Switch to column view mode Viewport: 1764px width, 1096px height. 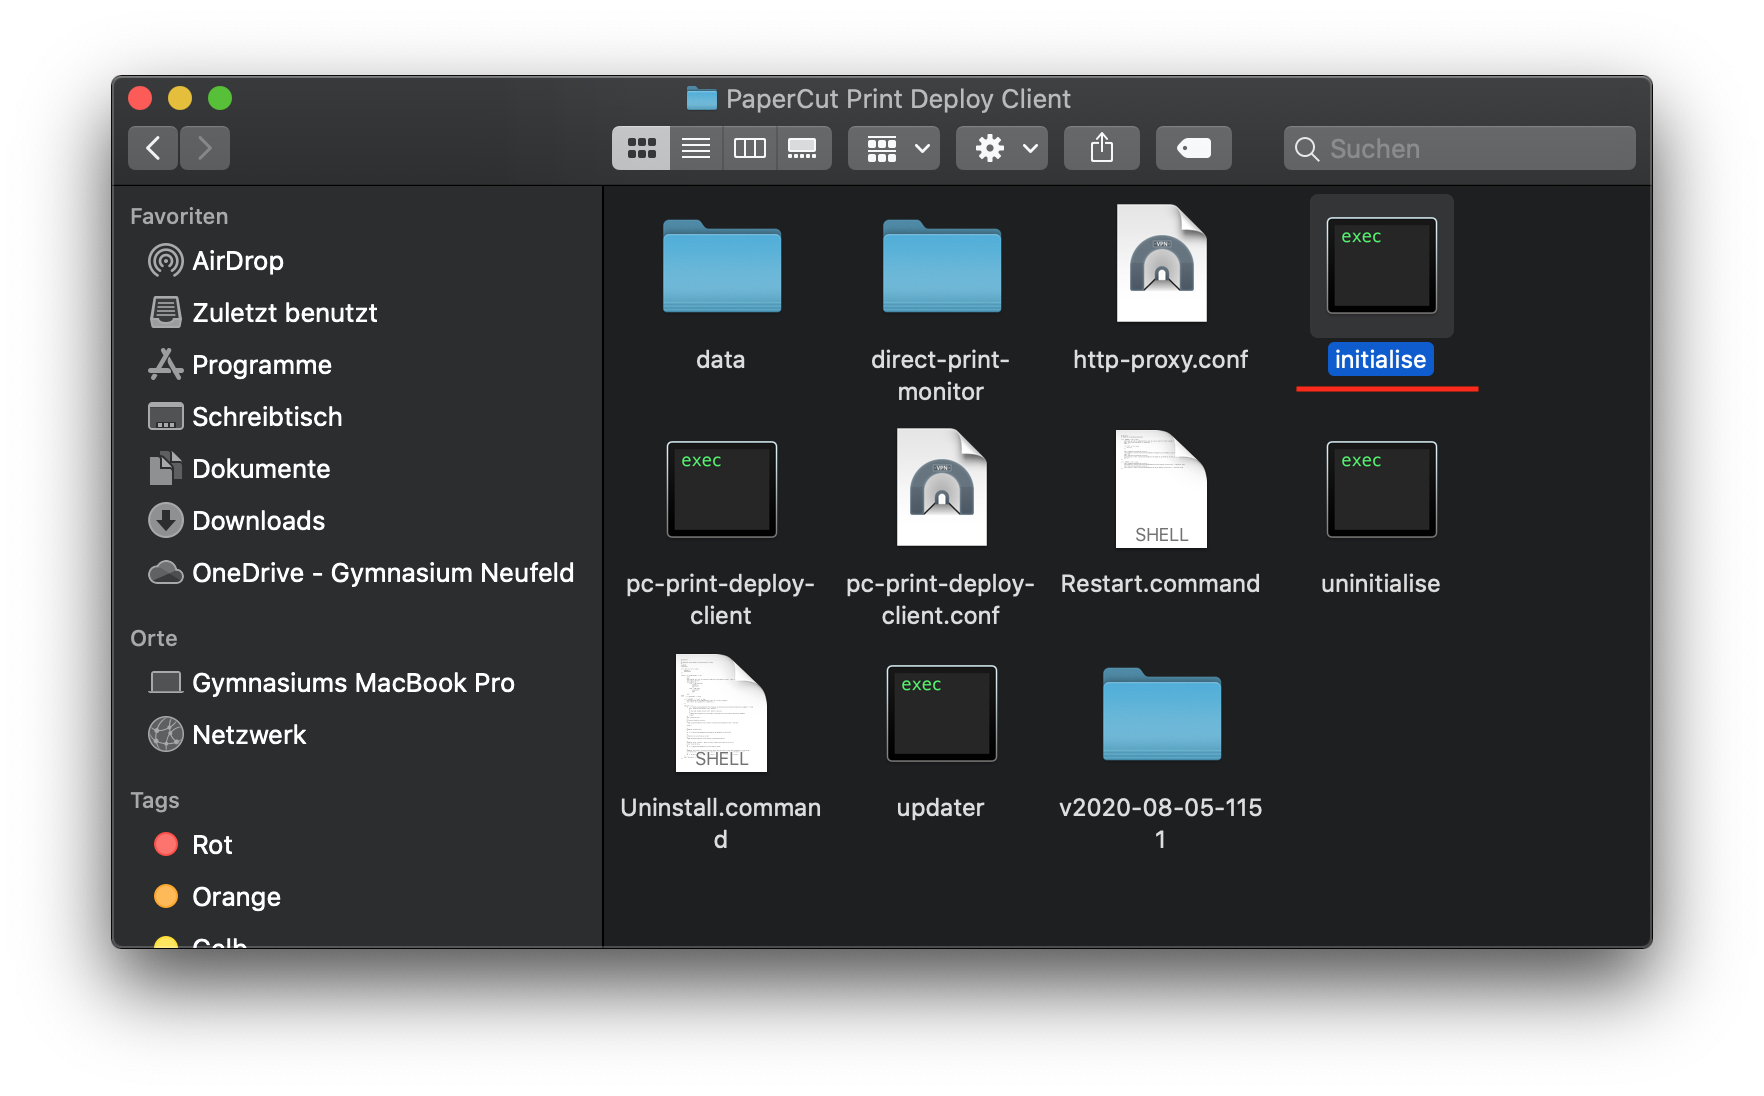click(x=750, y=148)
